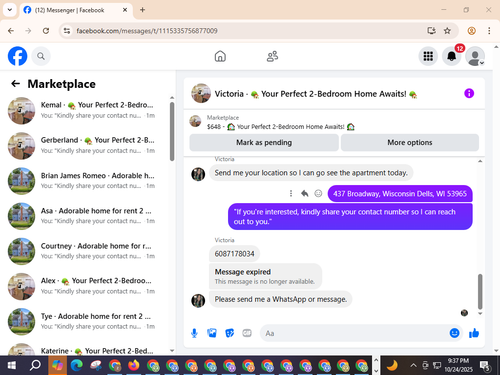Screen dimensions: 500x375
Task: Record a voice clip with microphone
Action: pos(194,333)
